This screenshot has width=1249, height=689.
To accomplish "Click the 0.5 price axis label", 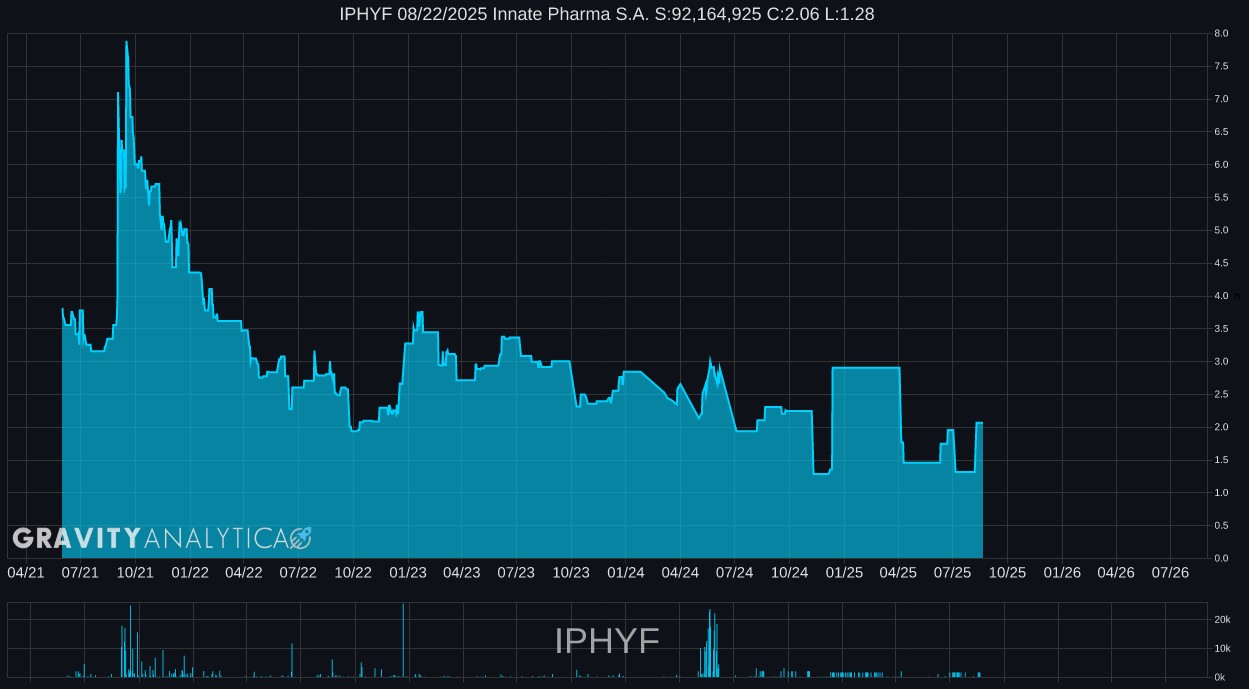I will pos(1221,525).
